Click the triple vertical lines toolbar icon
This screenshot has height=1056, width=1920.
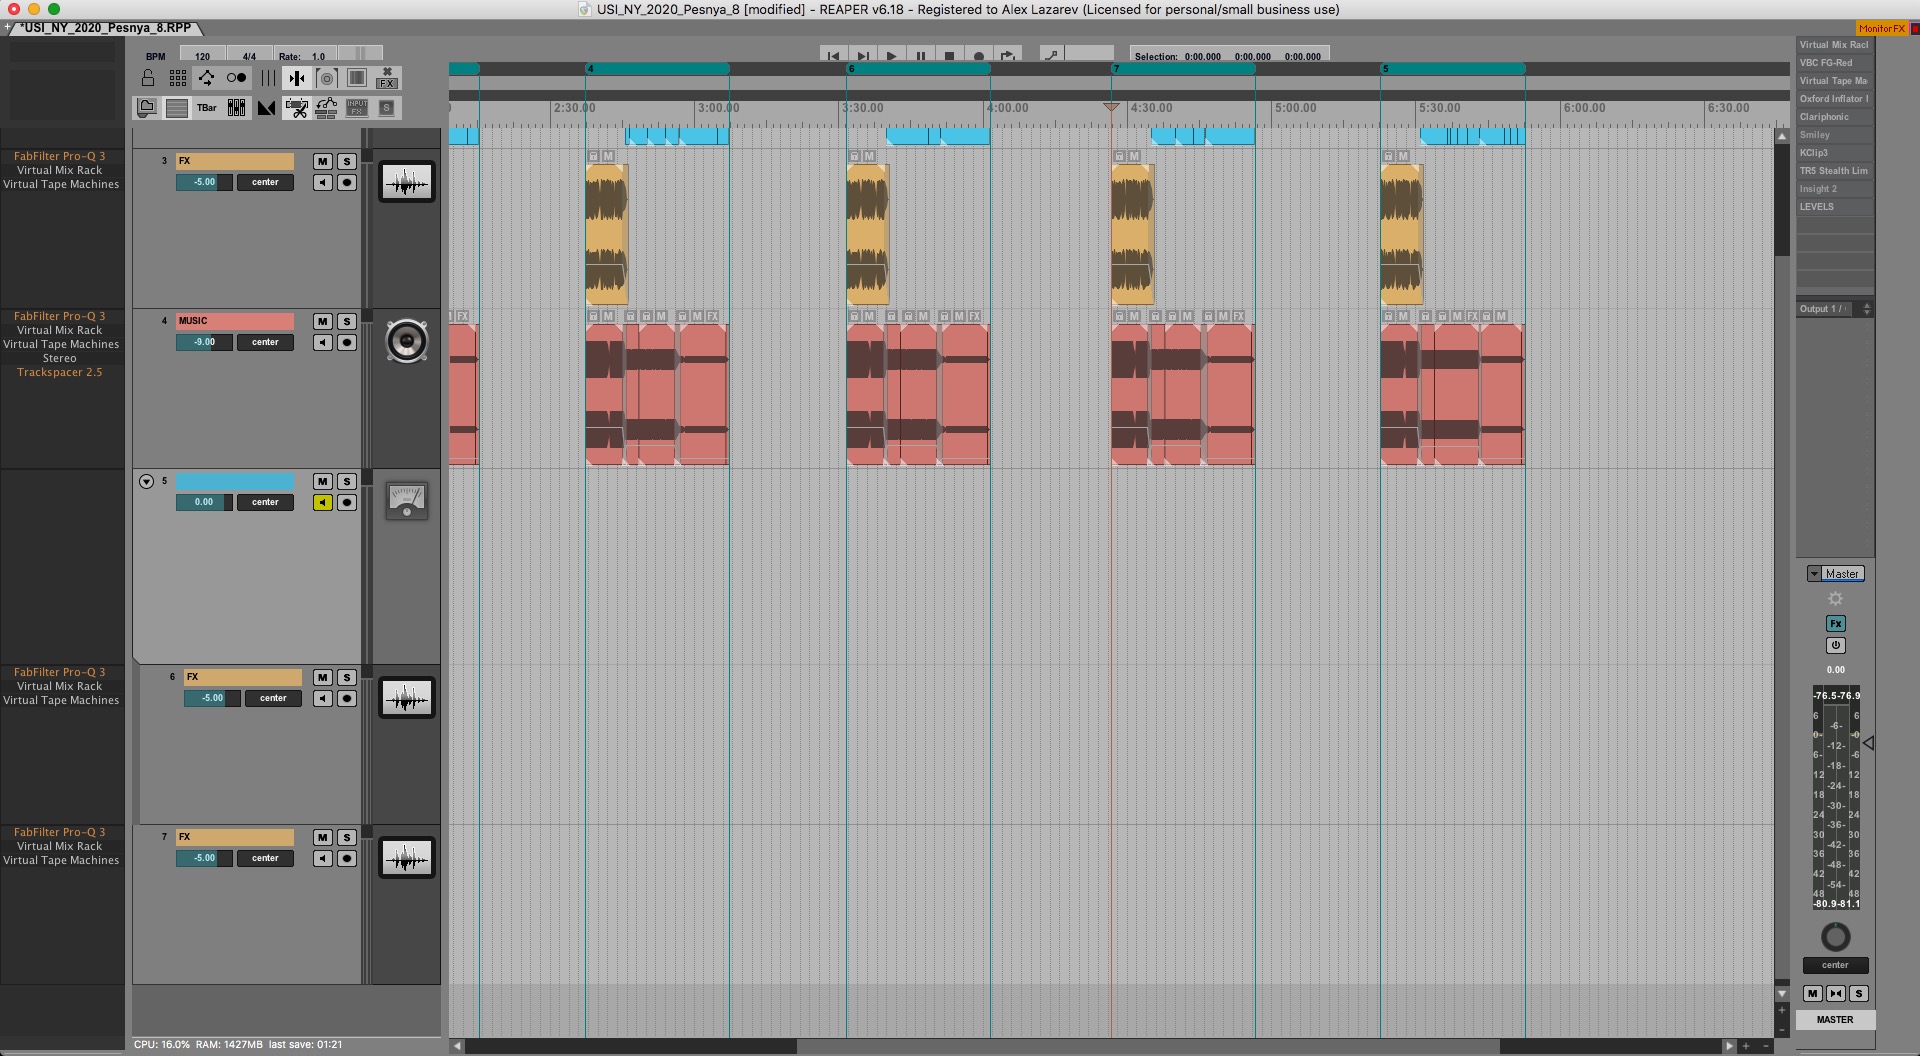(268, 78)
